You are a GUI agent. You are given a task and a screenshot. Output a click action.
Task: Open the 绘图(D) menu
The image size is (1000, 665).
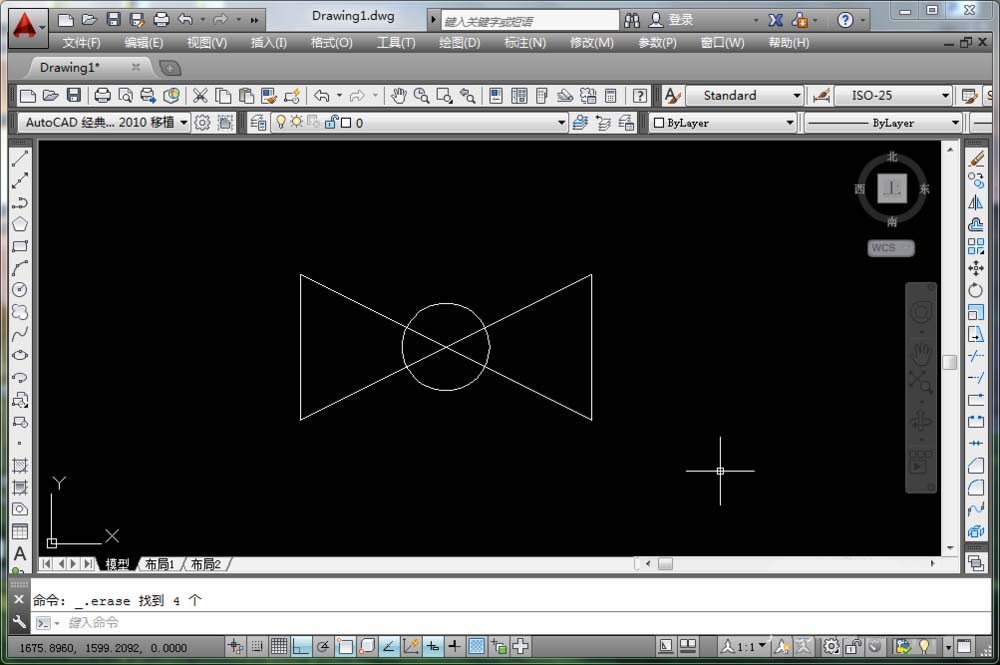pos(459,43)
